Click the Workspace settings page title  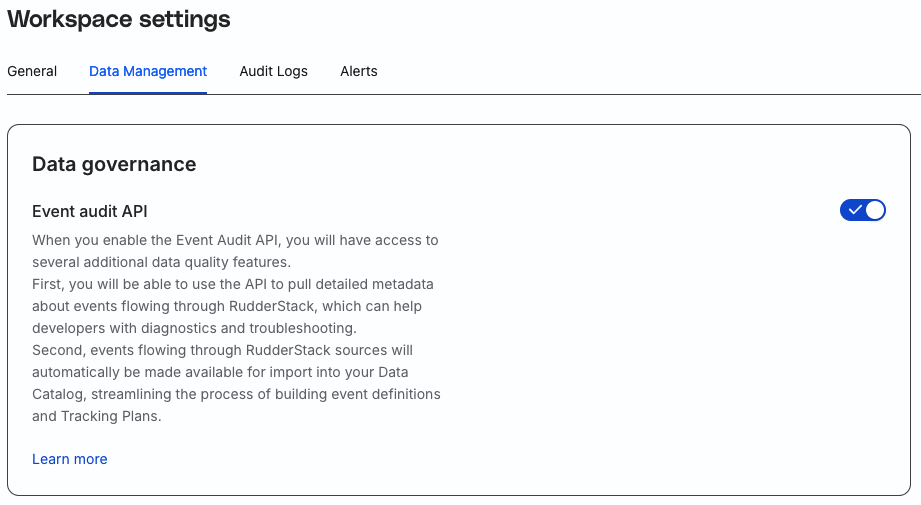pos(119,19)
